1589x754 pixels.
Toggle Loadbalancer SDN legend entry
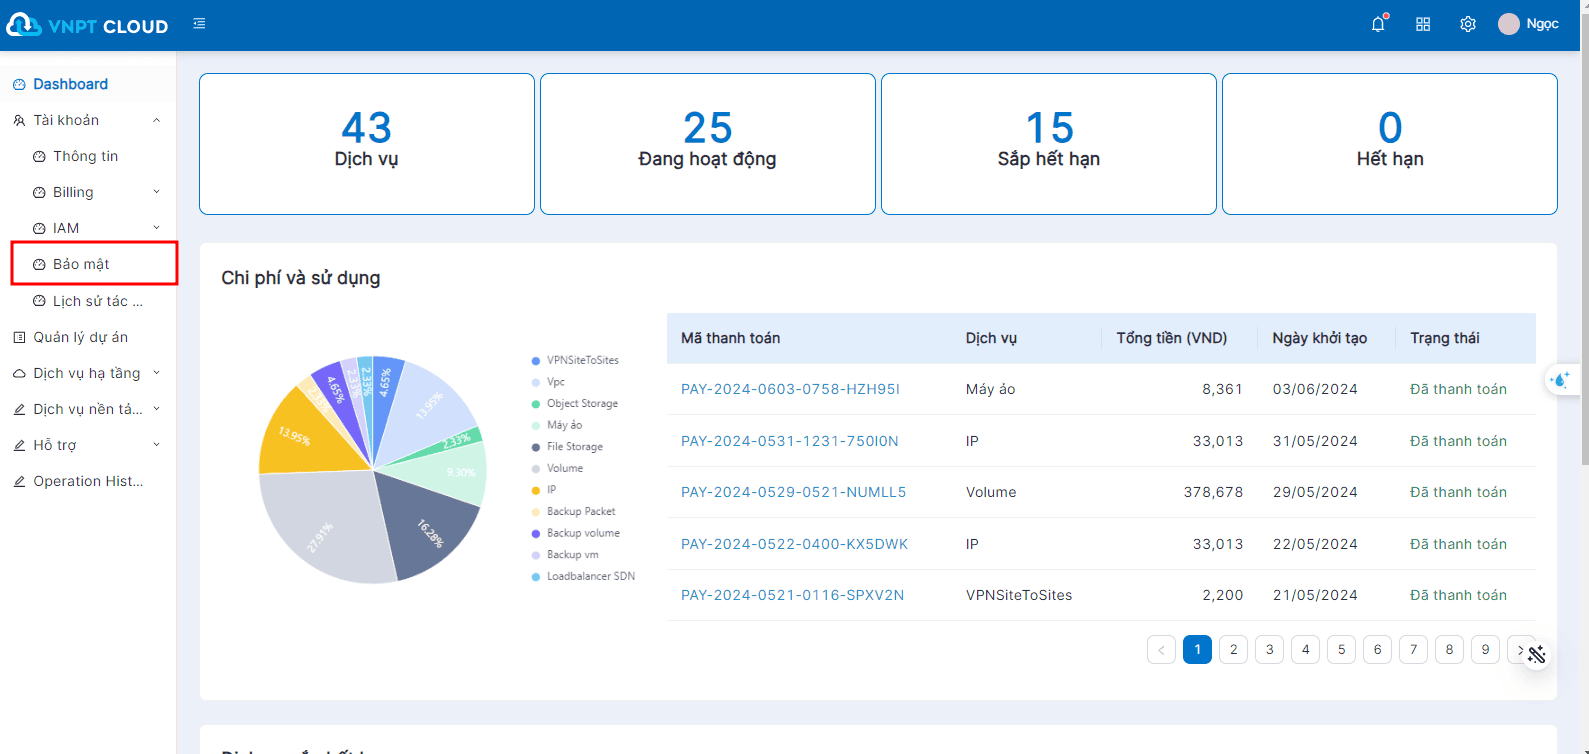tap(589, 576)
